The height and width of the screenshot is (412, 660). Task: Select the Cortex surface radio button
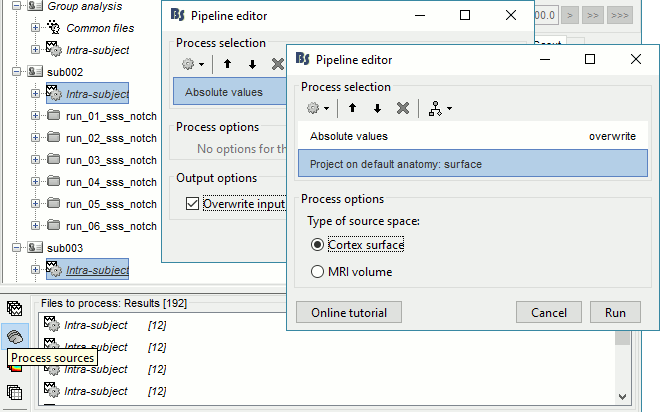pyautogui.click(x=318, y=244)
